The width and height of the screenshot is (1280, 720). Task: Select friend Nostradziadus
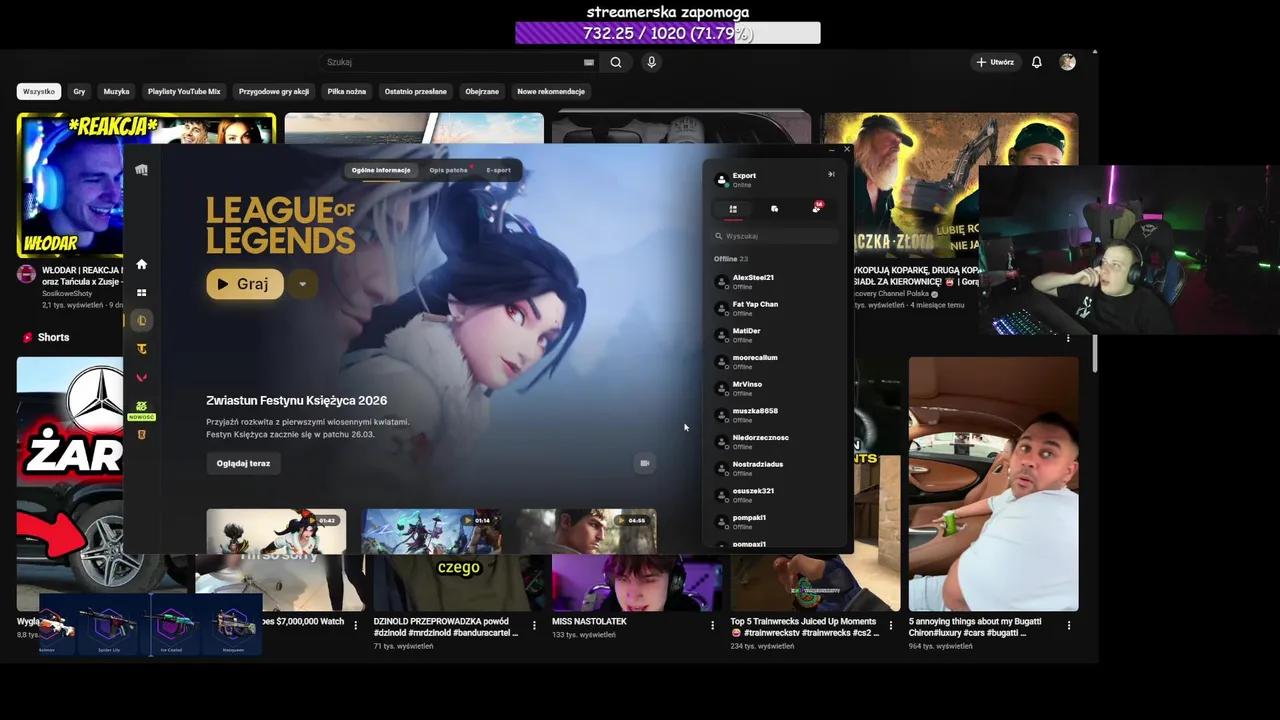tap(776, 468)
